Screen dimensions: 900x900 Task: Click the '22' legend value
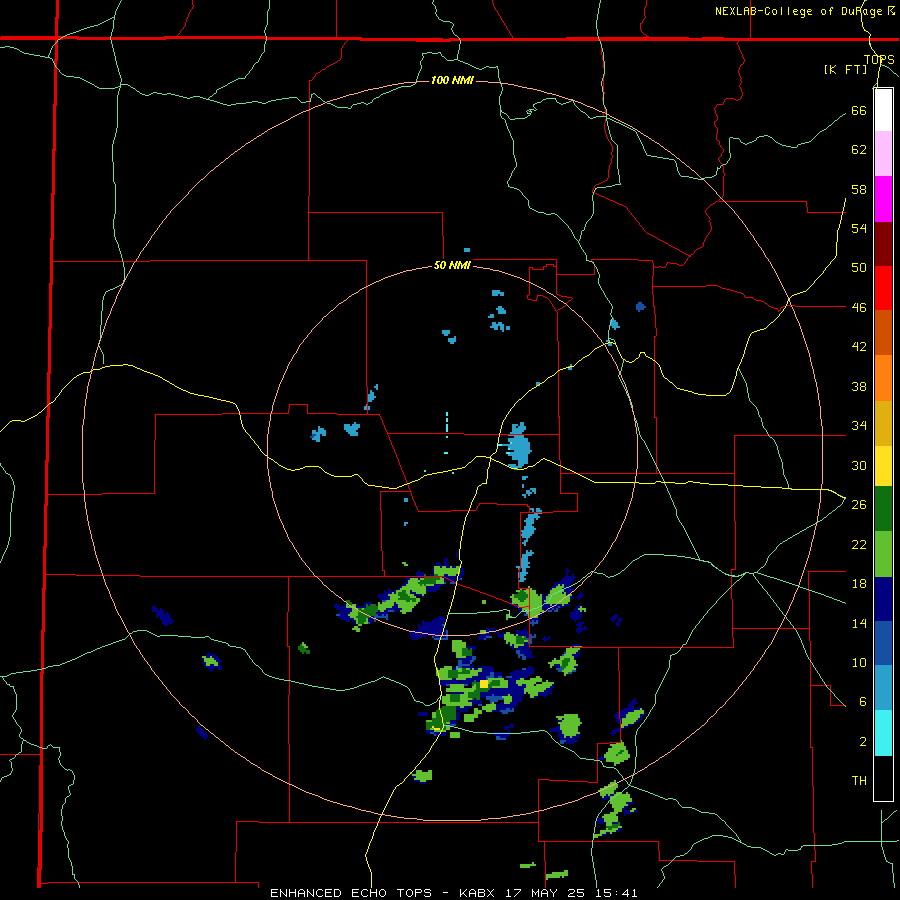click(x=859, y=545)
